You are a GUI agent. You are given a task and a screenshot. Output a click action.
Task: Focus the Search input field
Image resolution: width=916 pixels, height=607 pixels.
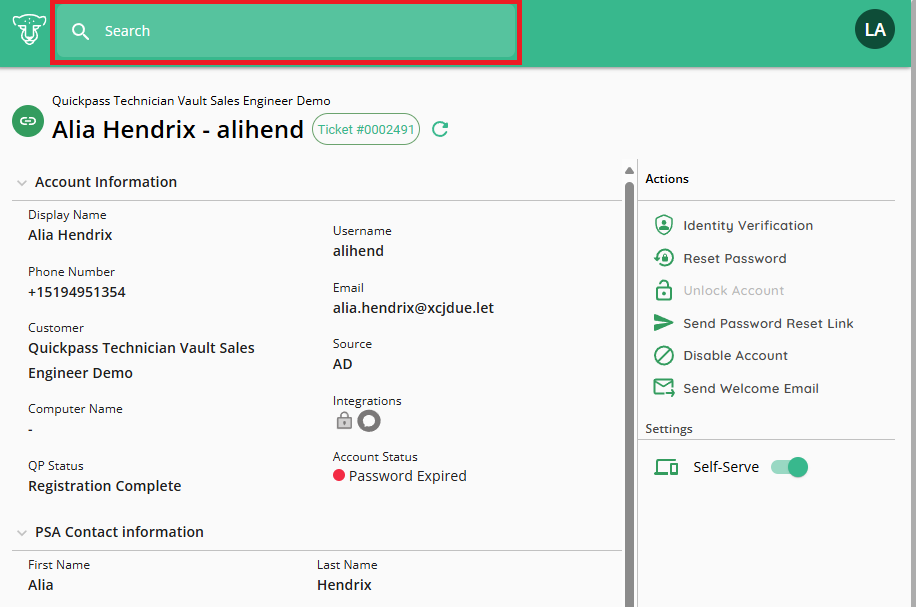[286, 31]
